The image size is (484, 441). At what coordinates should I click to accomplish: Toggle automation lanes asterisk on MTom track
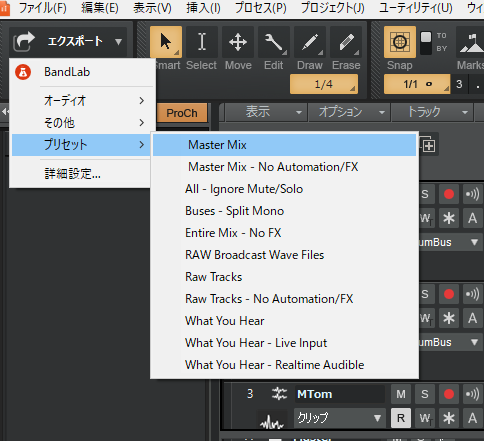pos(449,418)
